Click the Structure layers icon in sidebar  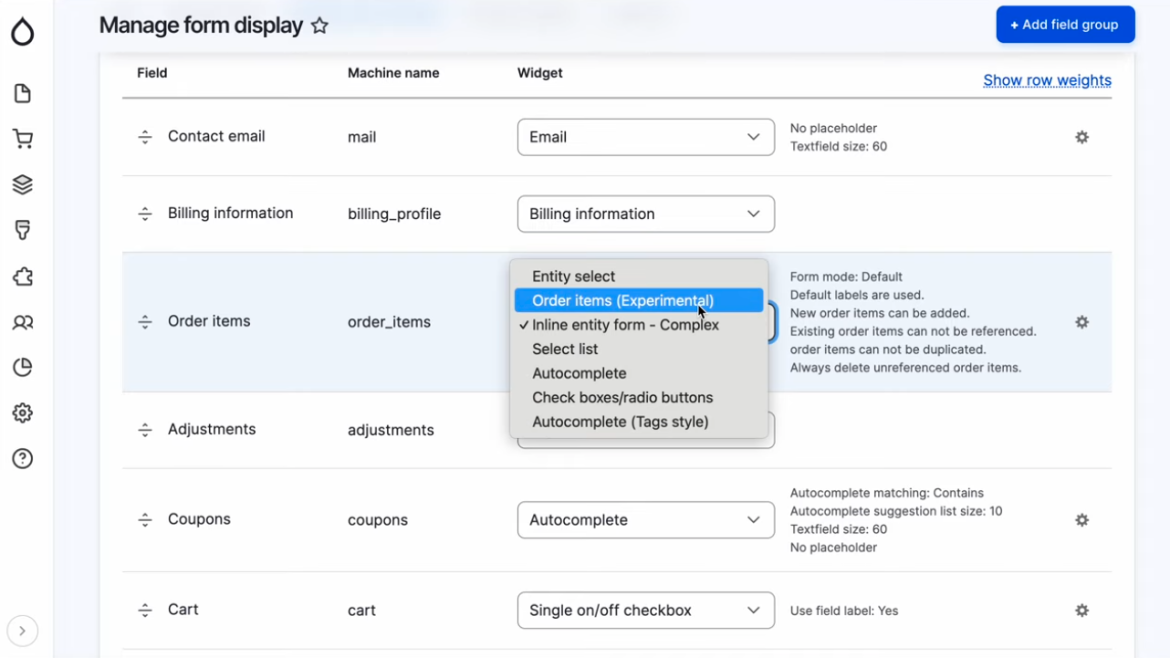(22, 184)
